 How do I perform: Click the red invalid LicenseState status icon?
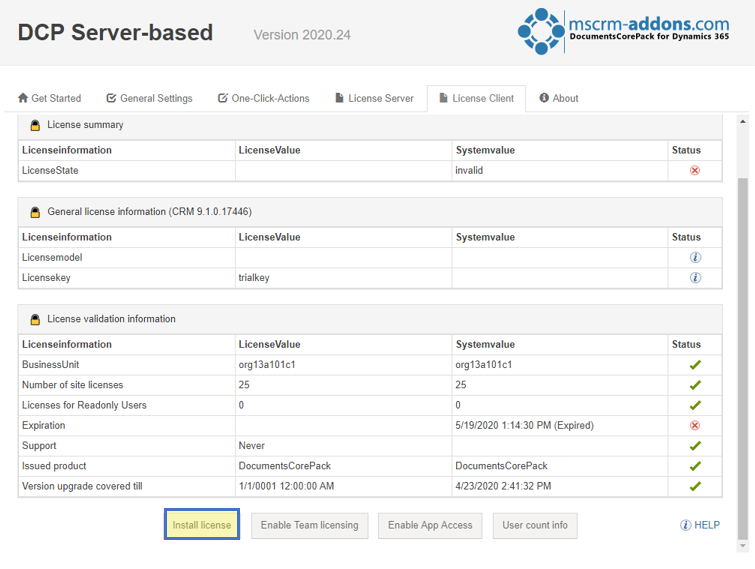(694, 170)
